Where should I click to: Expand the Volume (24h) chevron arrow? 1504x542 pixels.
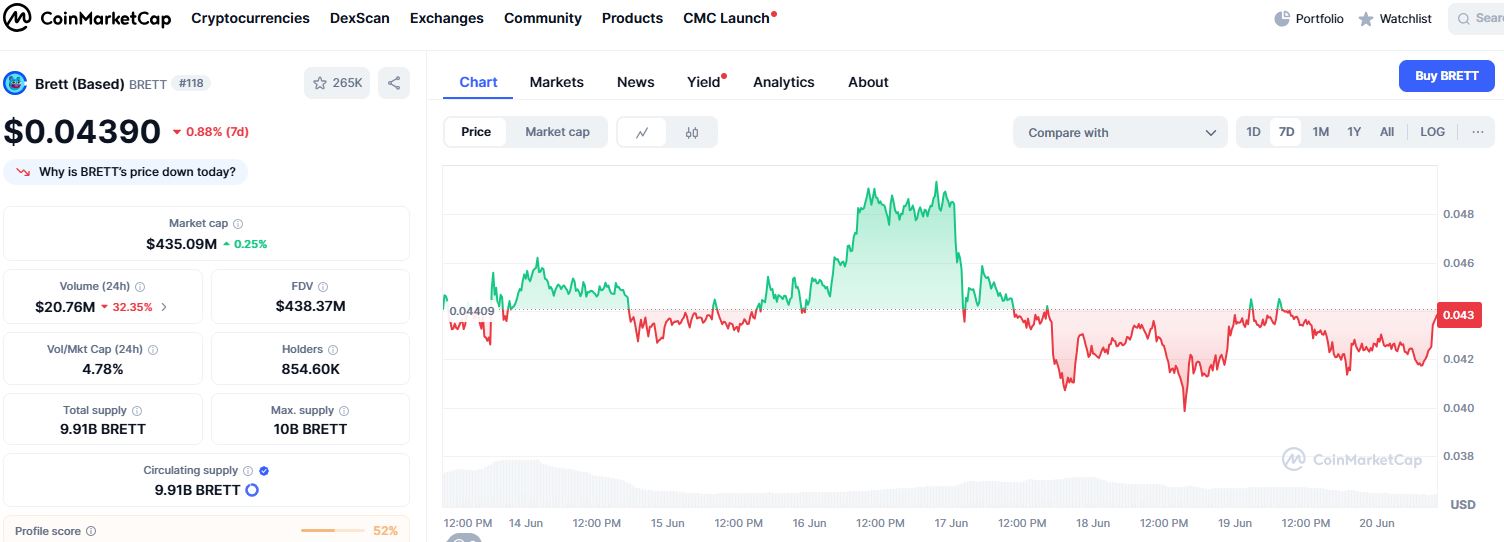tap(164, 307)
